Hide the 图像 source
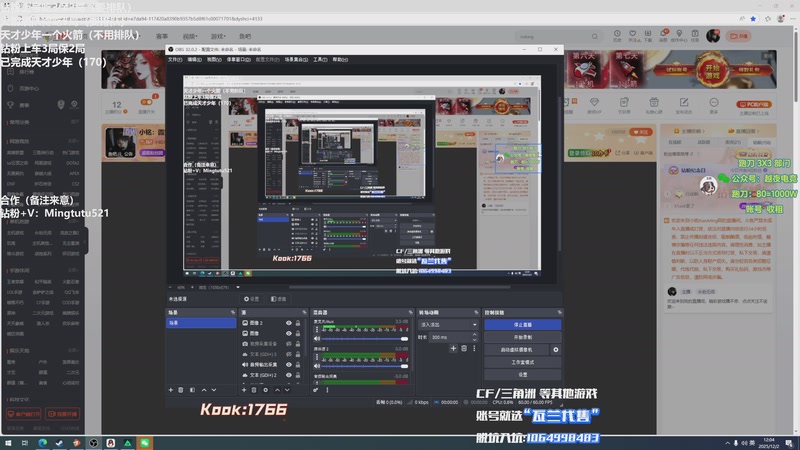 (x=289, y=333)
